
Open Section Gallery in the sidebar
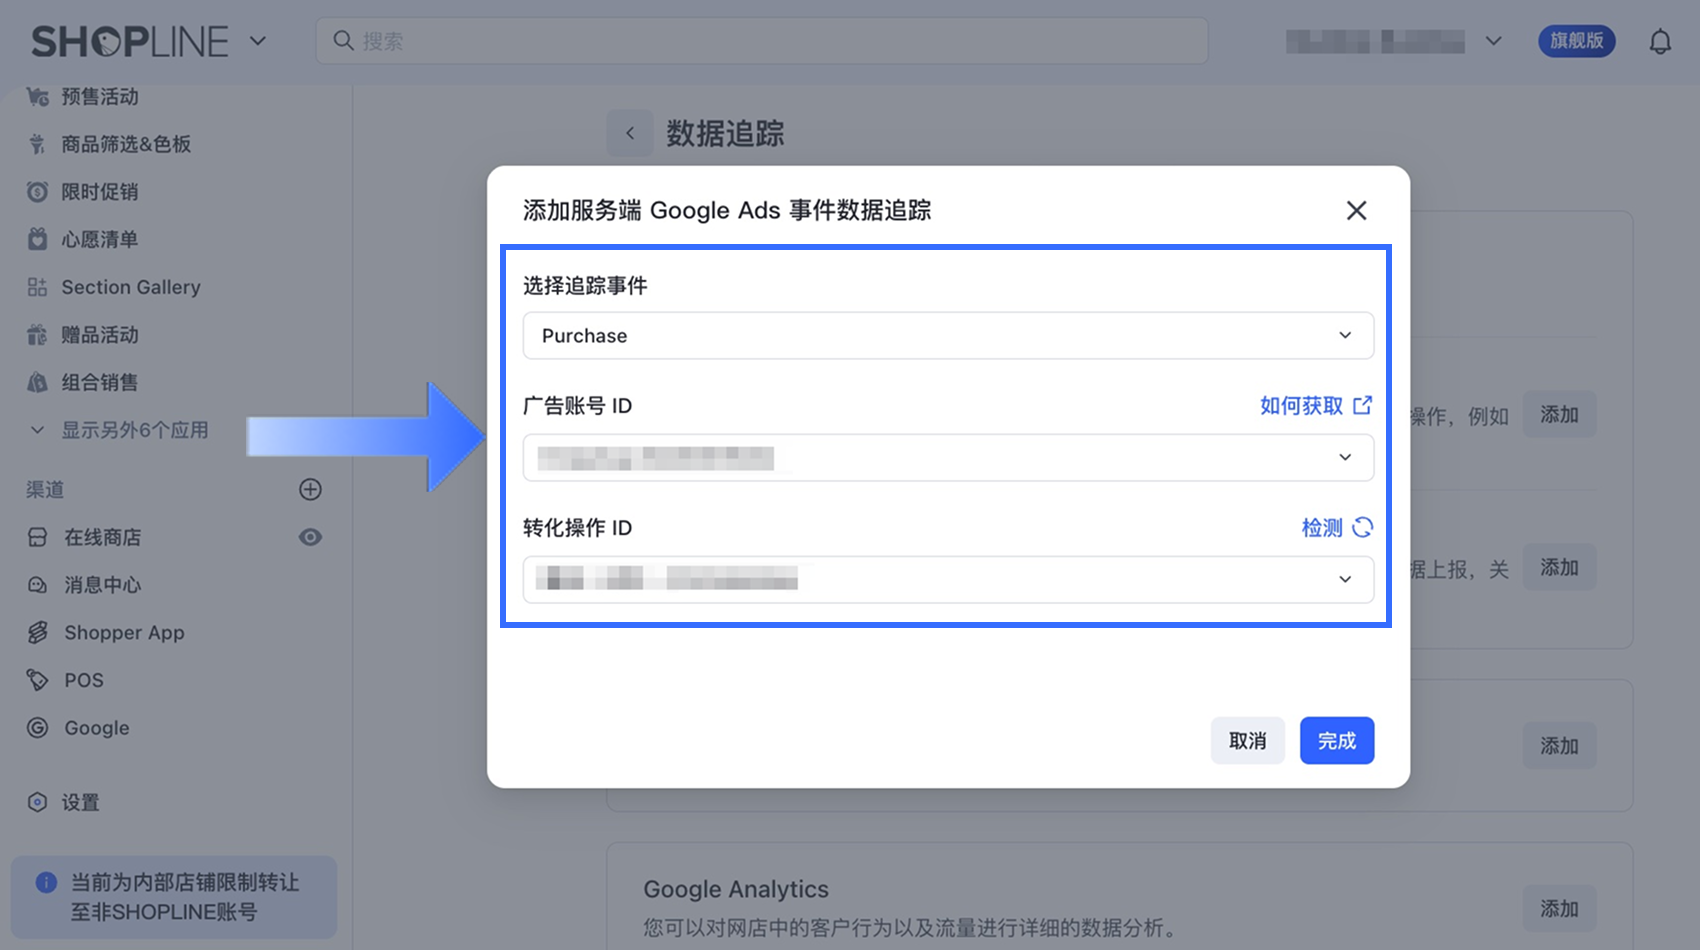(131, 287)
